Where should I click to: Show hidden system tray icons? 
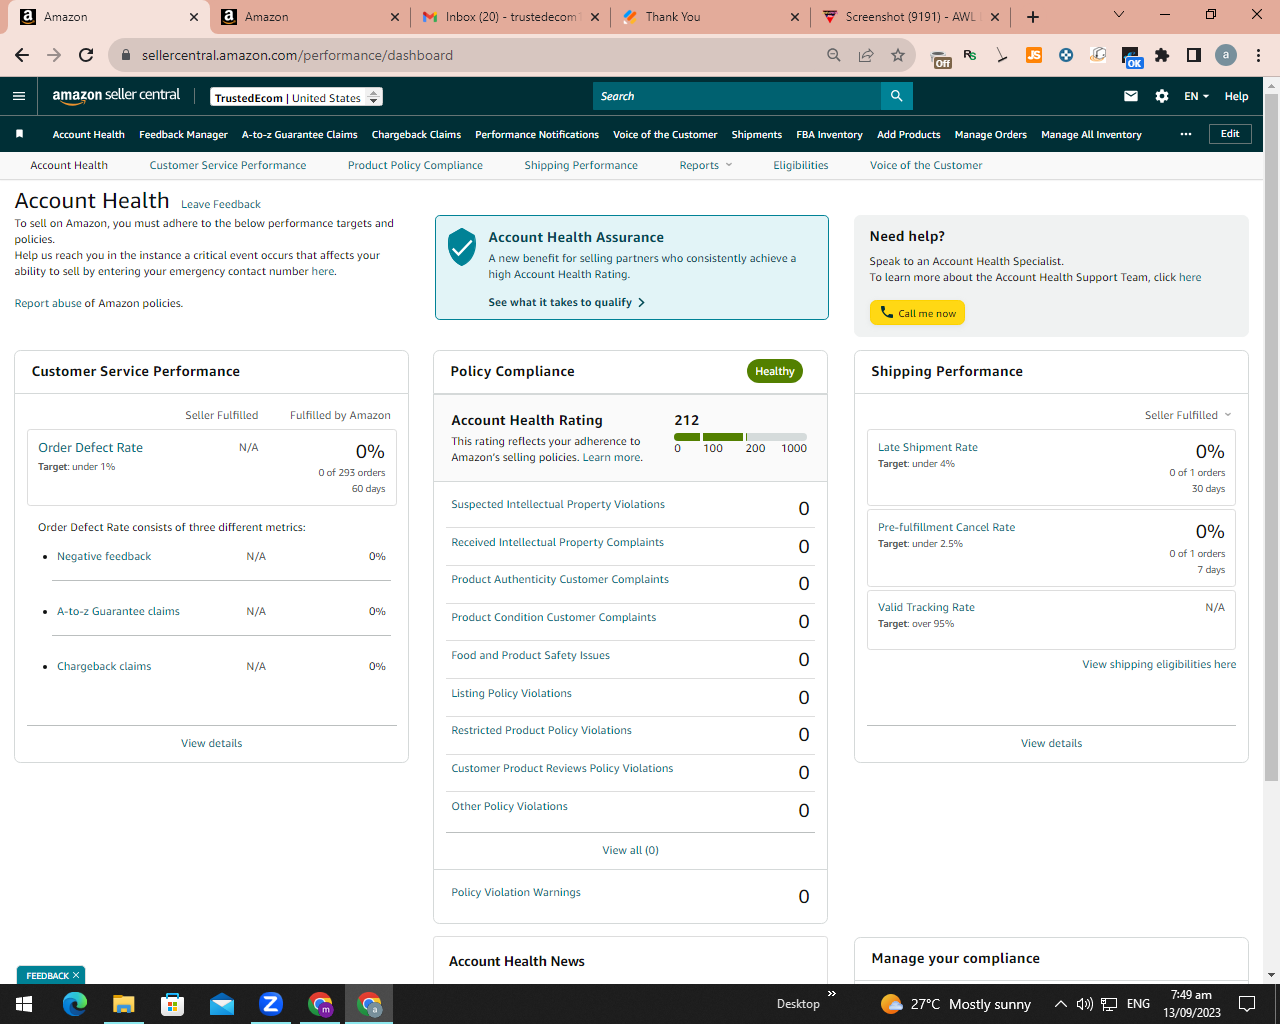click(x=1060, y=1004)
